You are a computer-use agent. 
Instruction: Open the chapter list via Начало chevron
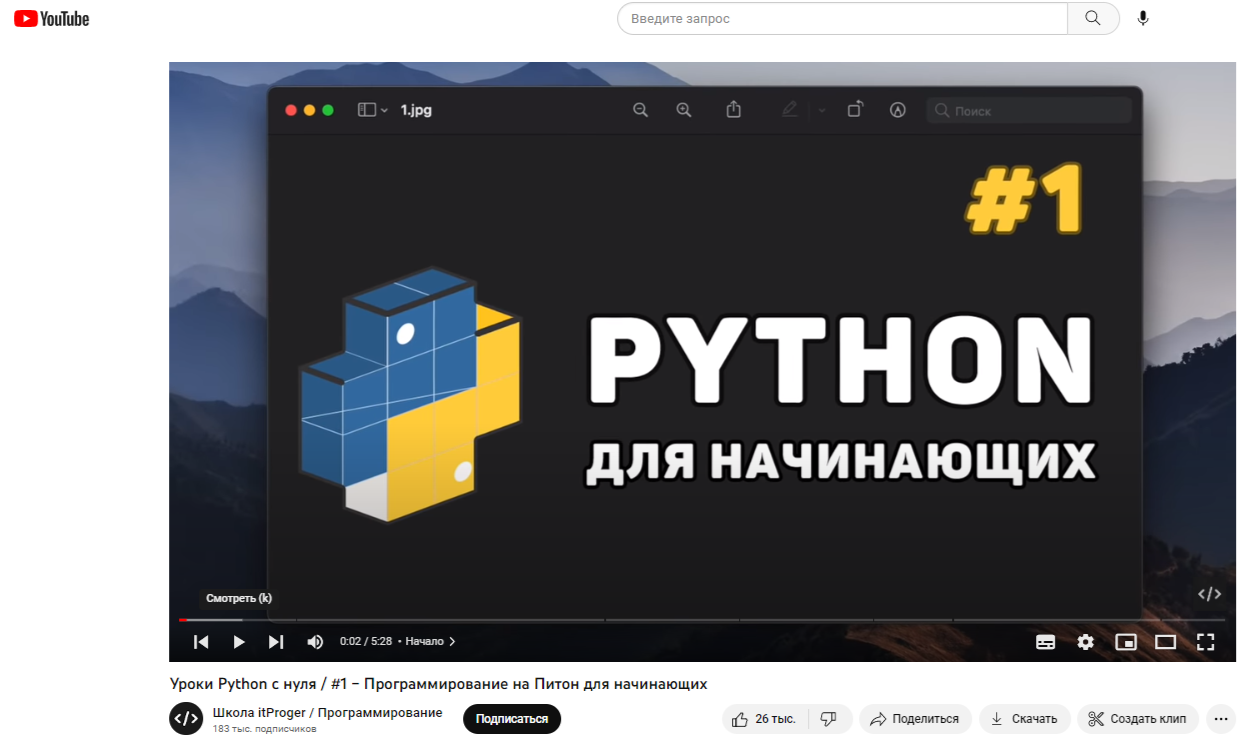[x=450, y=641]
